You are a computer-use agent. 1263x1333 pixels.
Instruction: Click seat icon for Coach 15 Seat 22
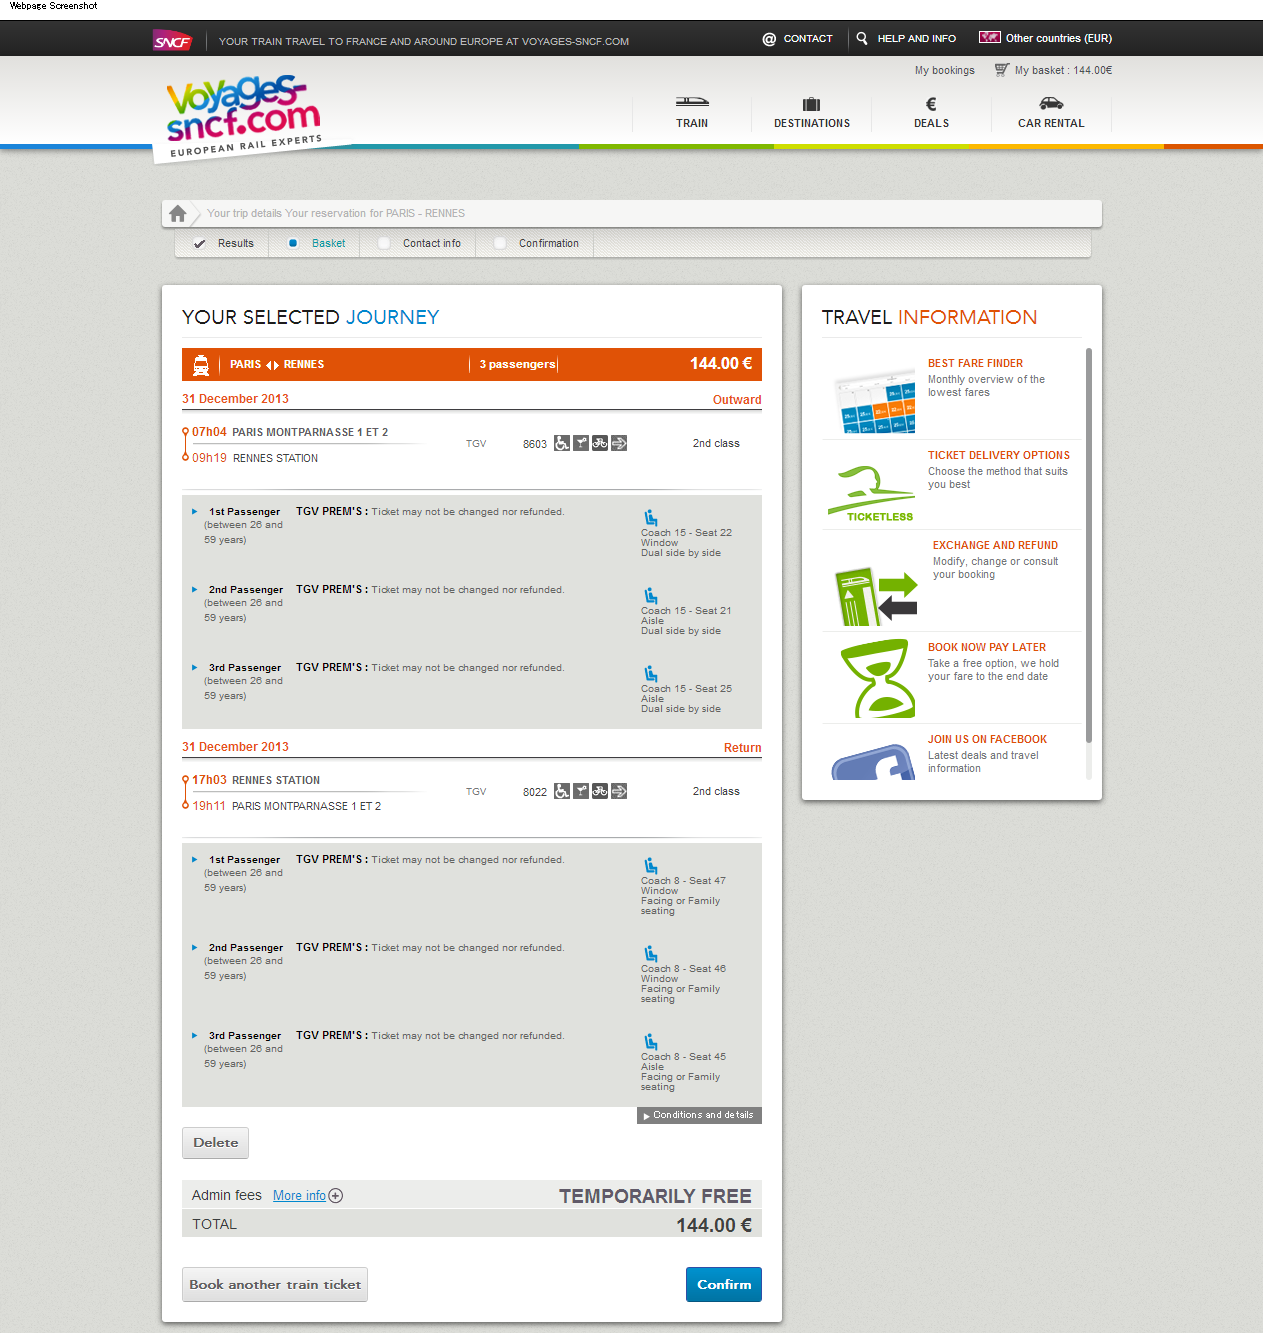pyautogui.click(x=651, y=517)
